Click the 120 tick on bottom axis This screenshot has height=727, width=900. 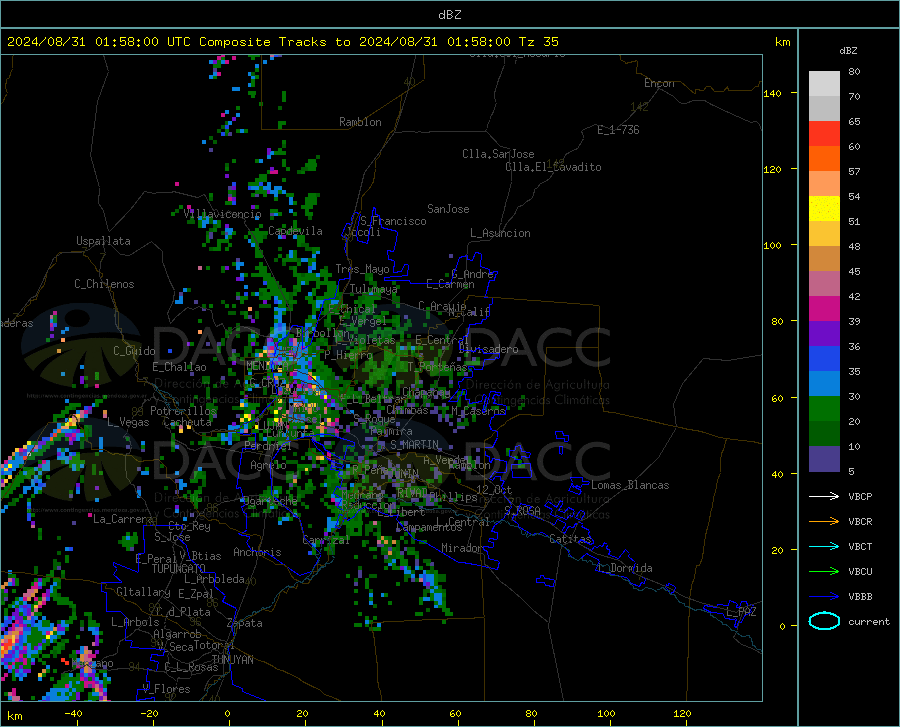(682, 713)
